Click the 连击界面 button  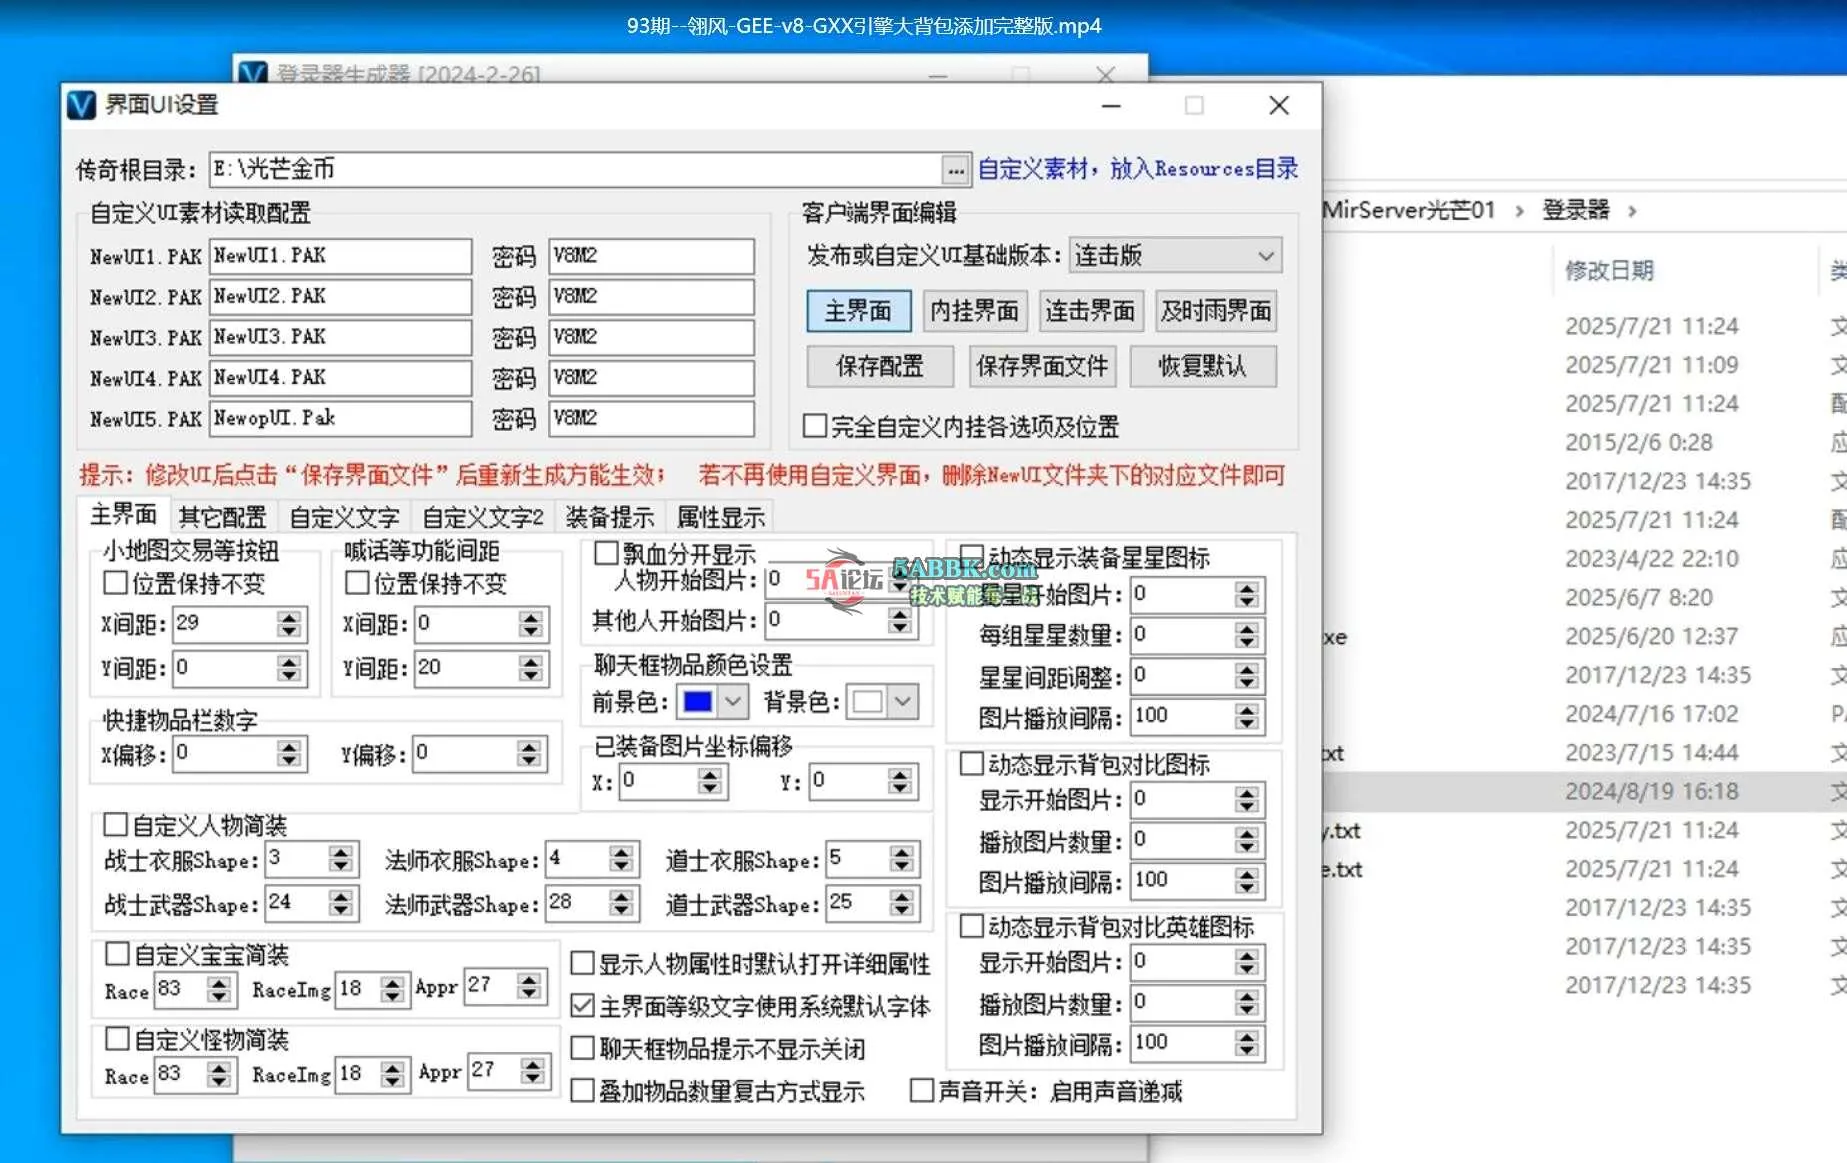(x=1090, y=311)
